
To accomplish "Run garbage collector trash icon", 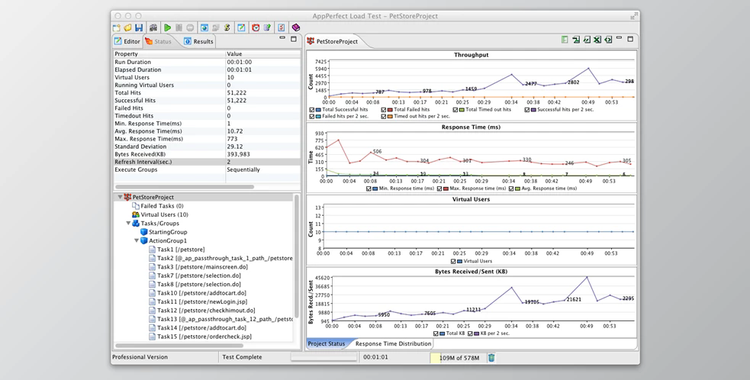I will pyautogui.click(x=491, y=358).
